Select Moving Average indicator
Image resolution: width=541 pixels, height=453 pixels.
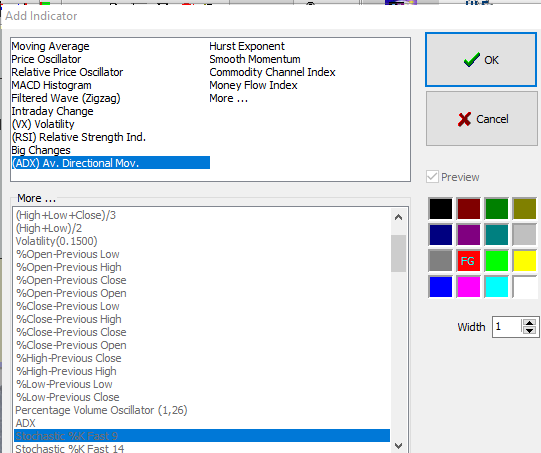click(x=50, y=46)
